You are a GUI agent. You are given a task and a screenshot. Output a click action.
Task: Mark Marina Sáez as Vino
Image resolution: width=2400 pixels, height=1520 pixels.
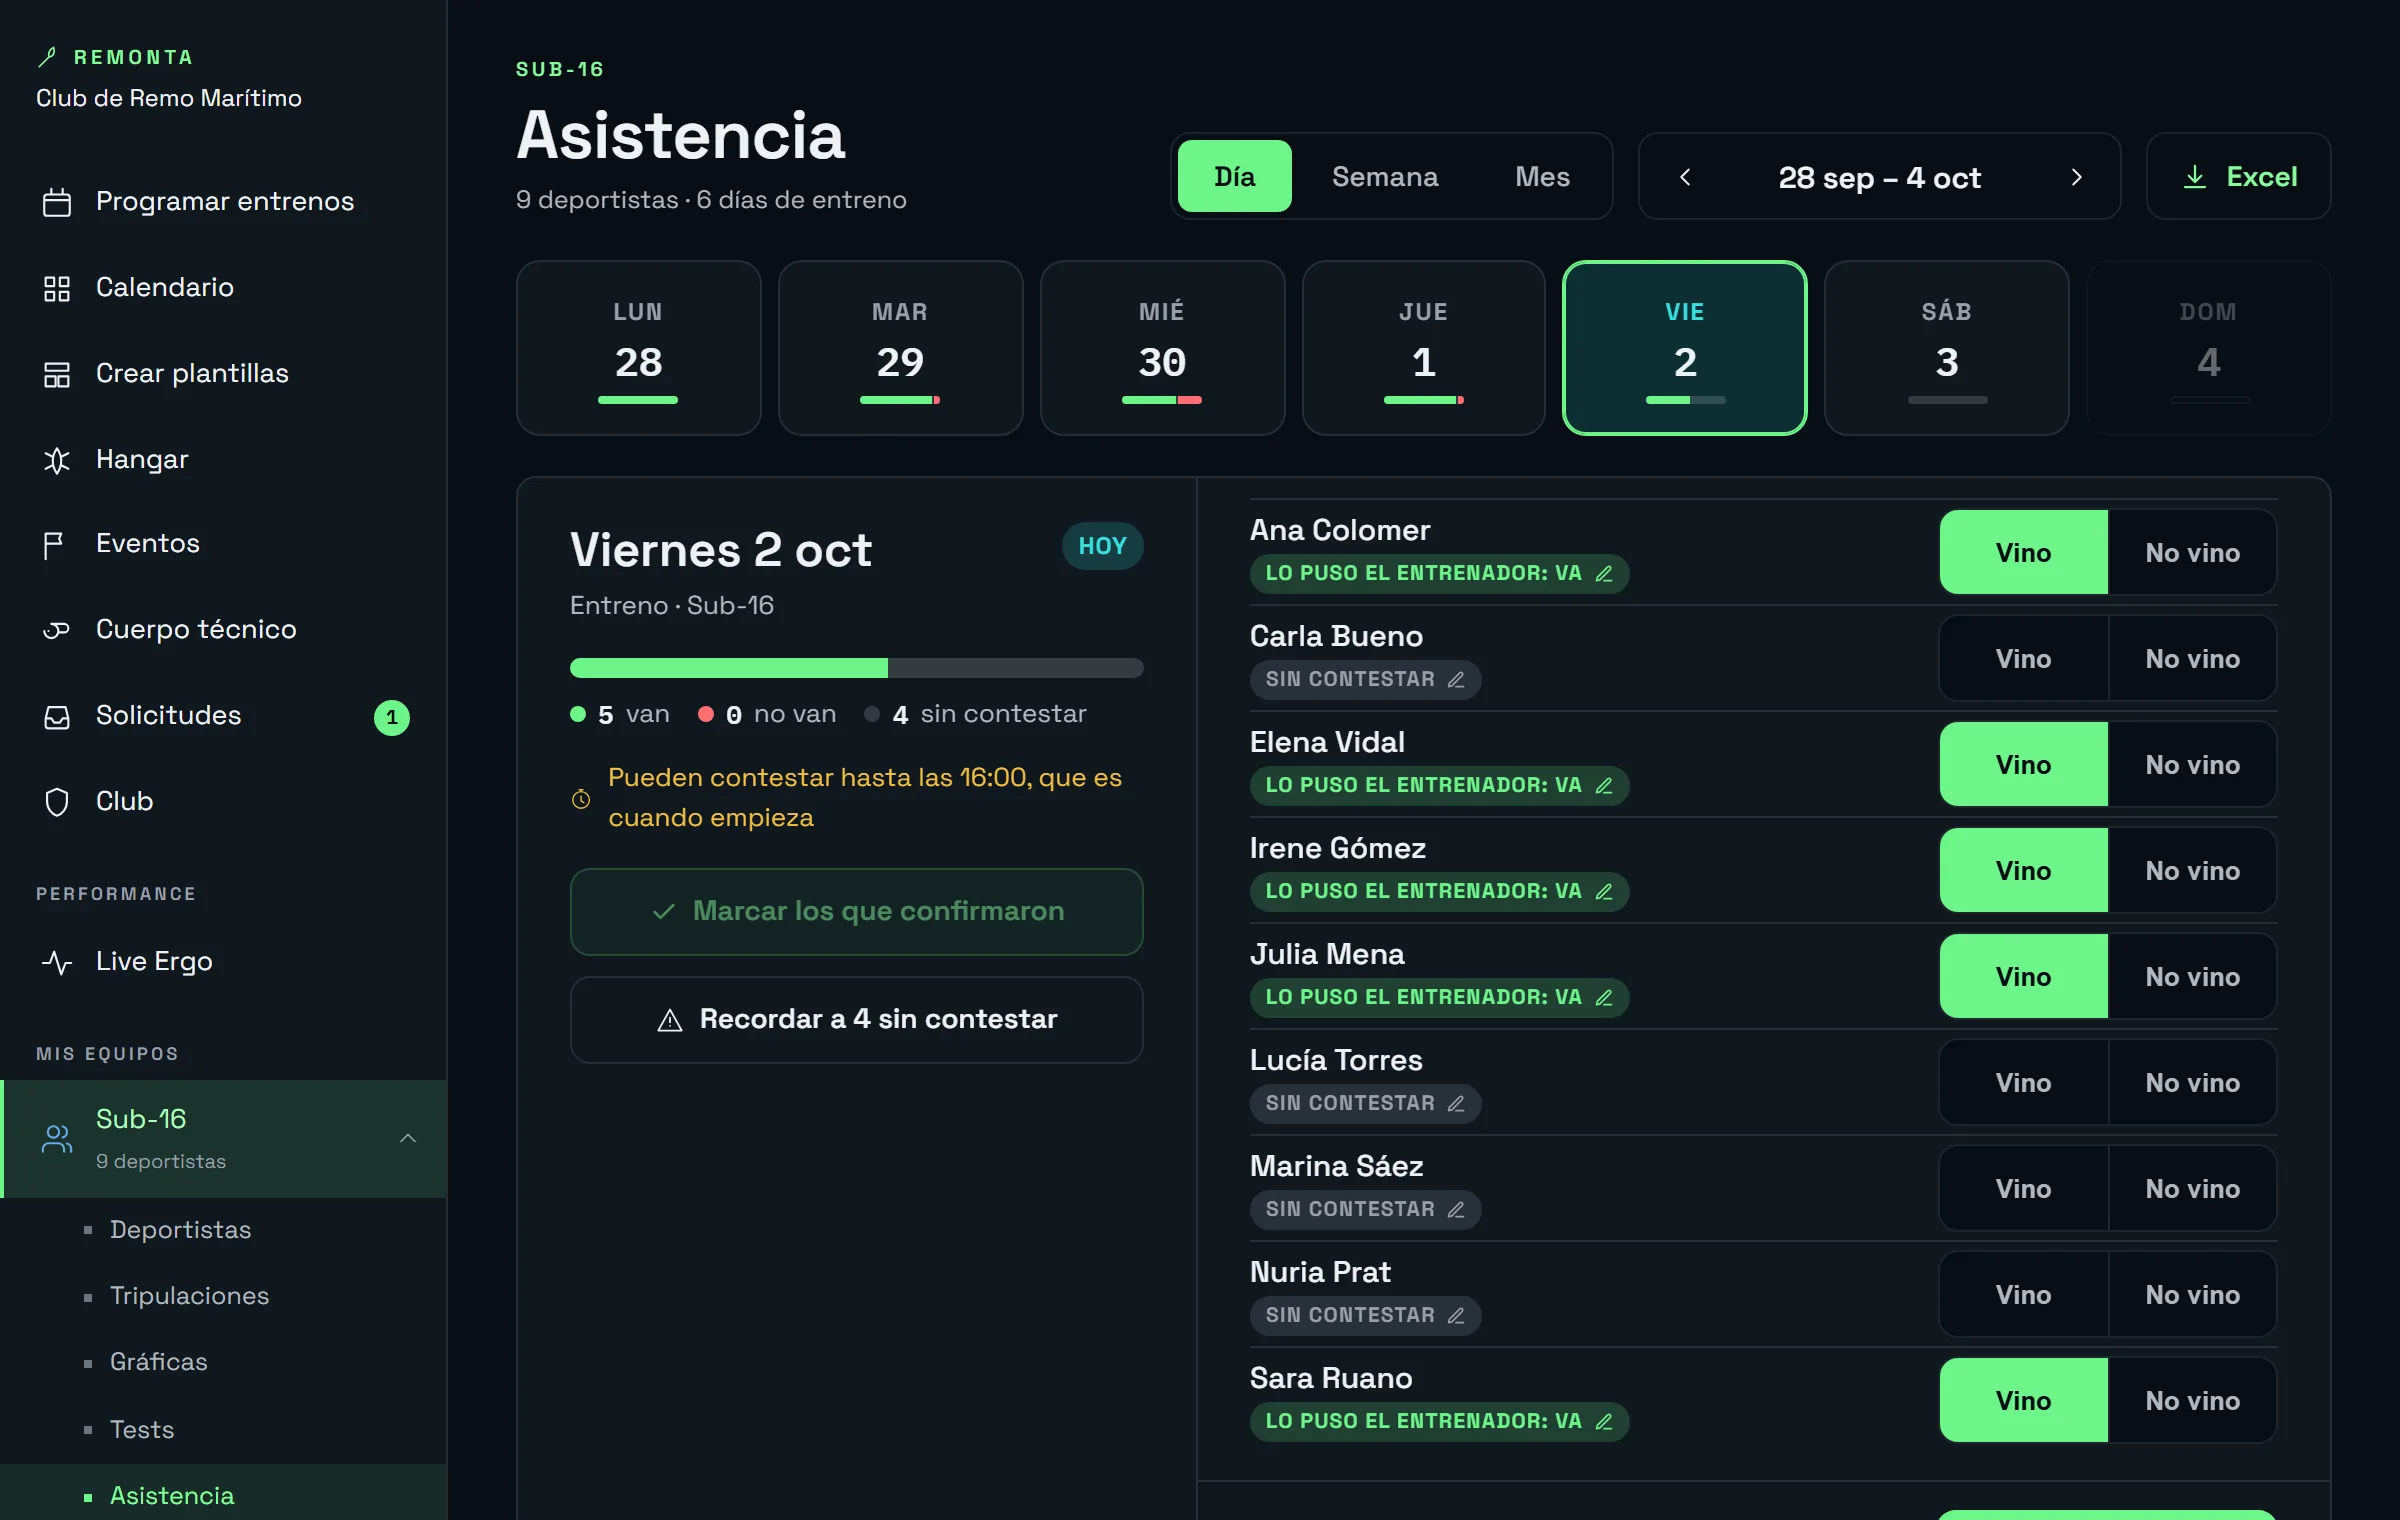pos(2023,1189)
